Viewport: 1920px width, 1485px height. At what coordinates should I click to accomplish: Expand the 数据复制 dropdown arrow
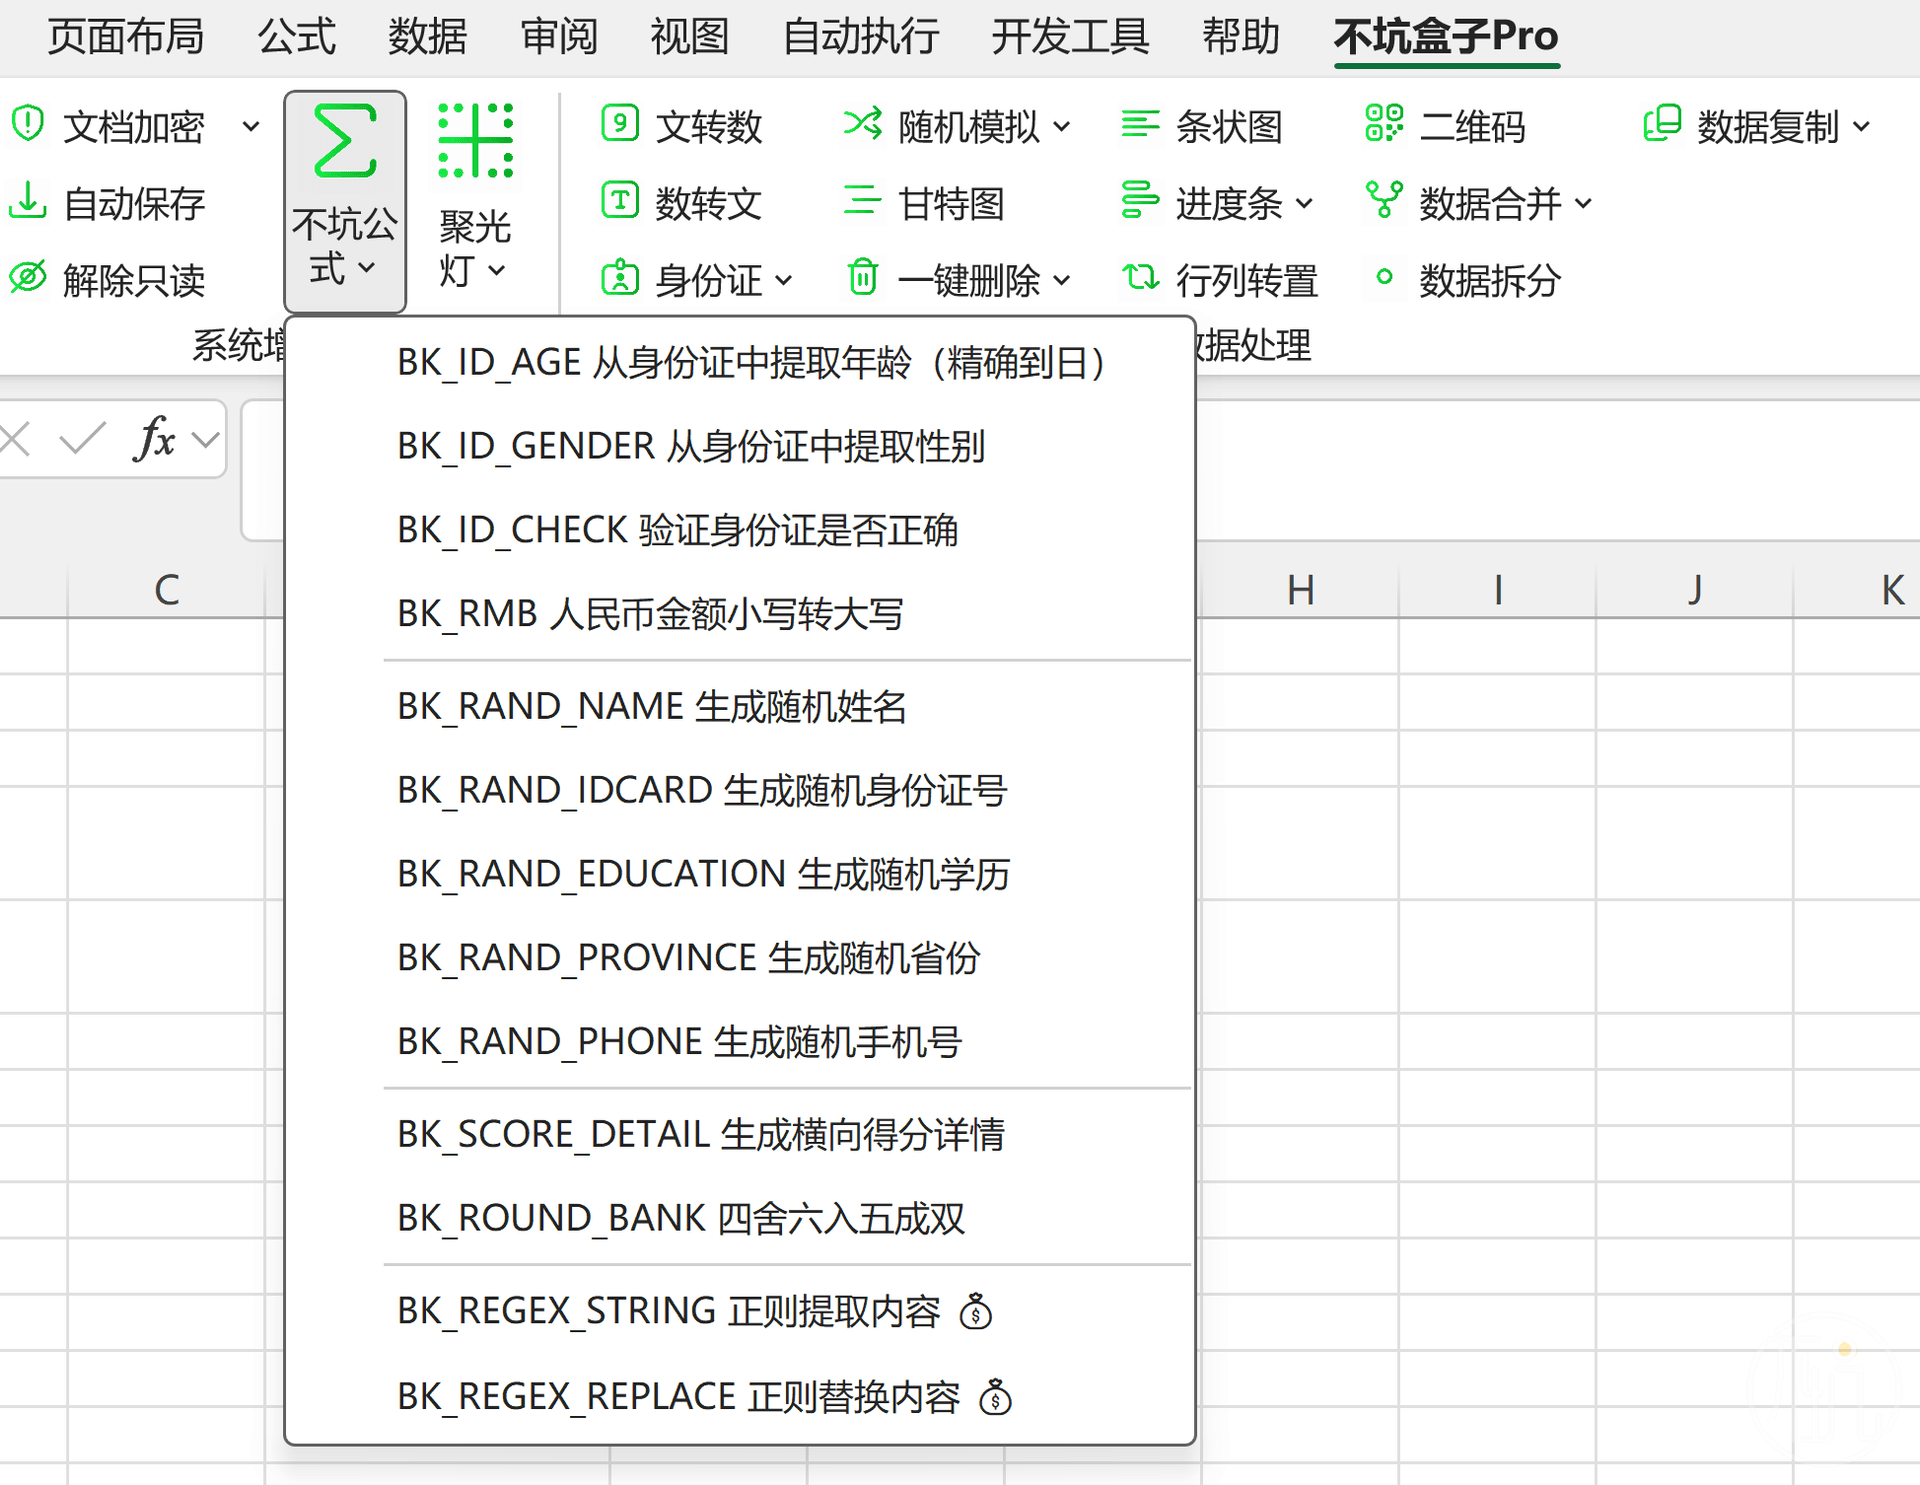(1861, 127)
